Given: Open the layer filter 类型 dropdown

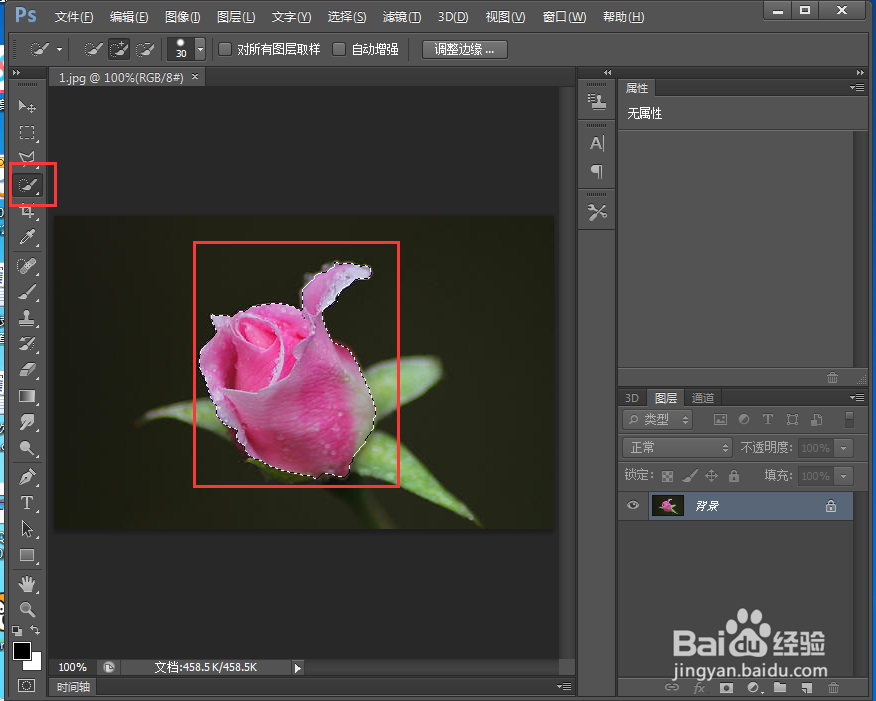Looking at the screenshot, I should click(657, 420).
